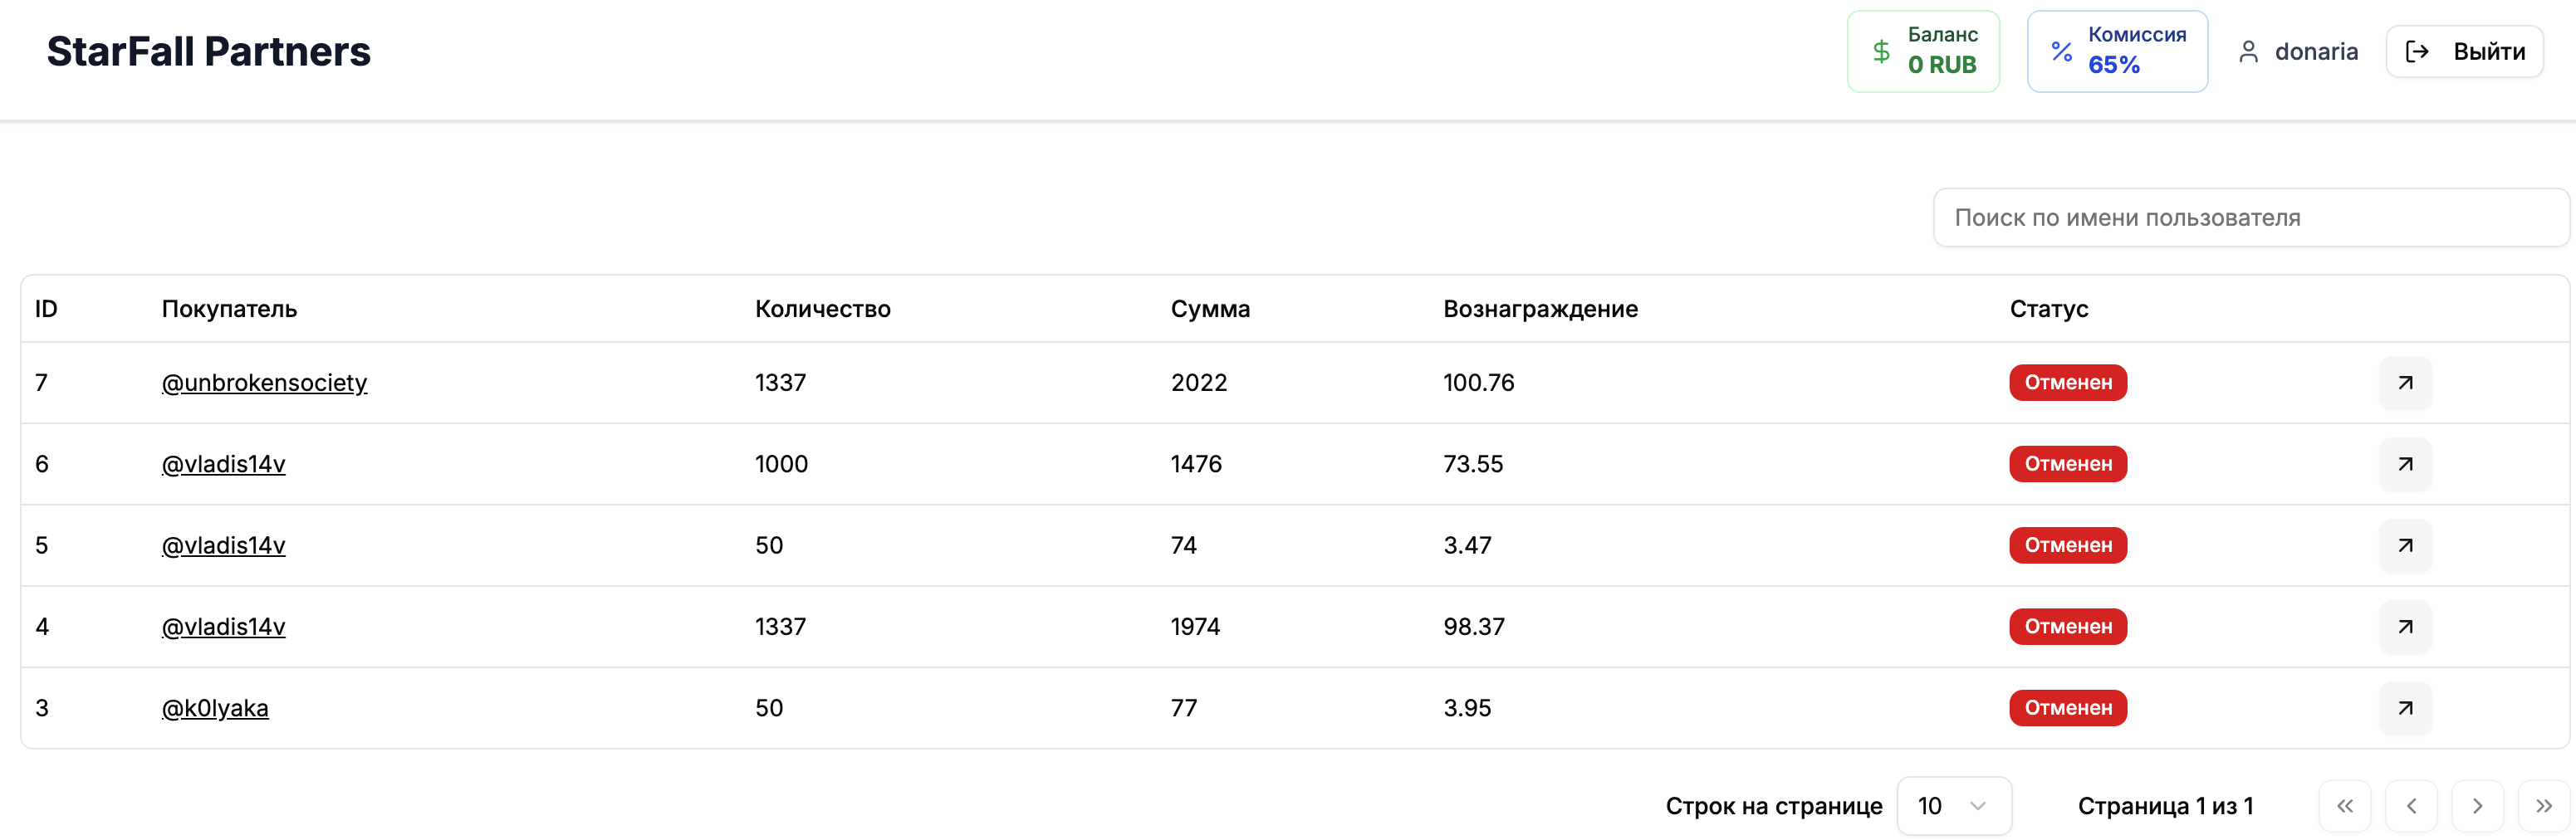Go to previous page with left chevron
Screen dimensions: 2576x840
(2411, 806)
